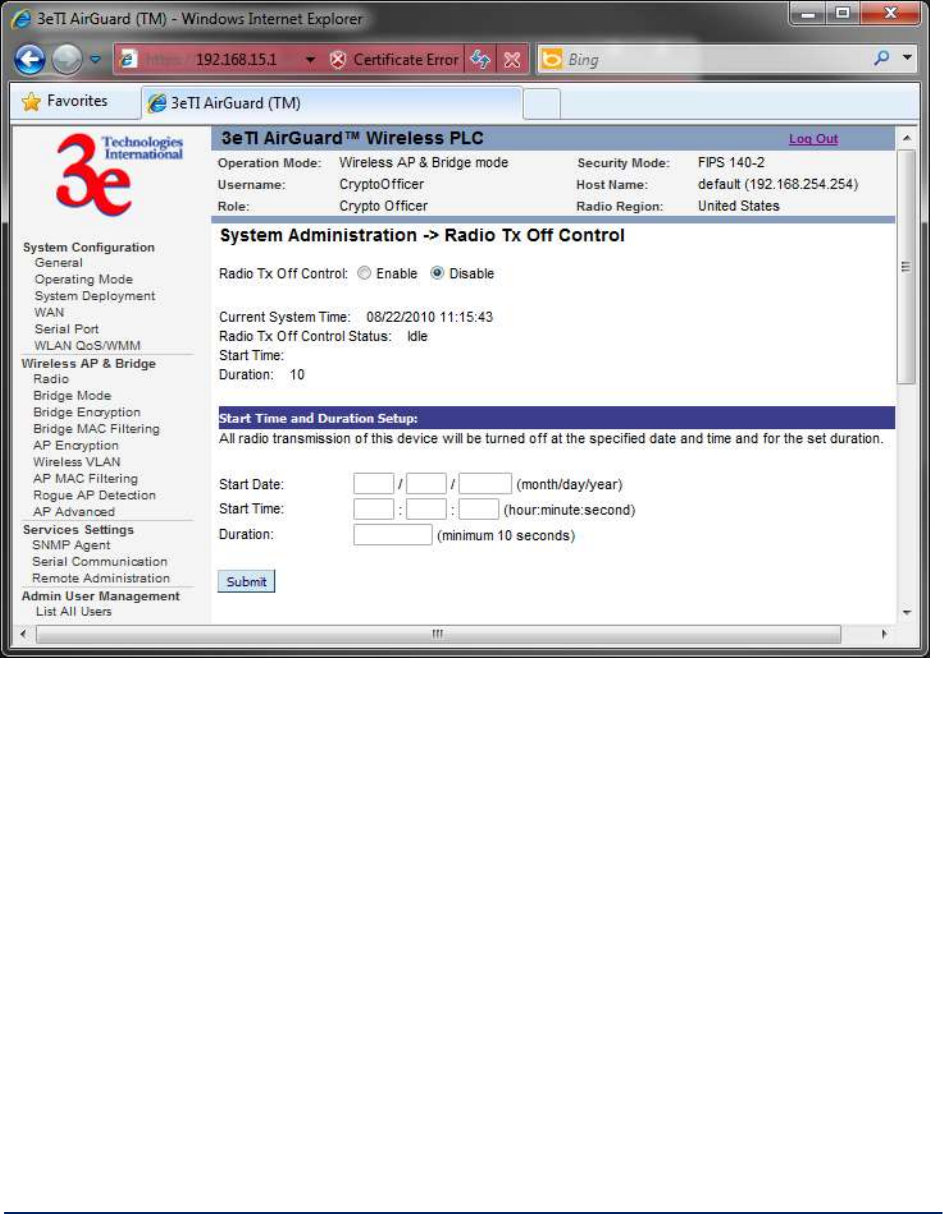Viewport: 943px width, 1214px height.
Task: Open the AP Encryption link
Action: coord(76,445)
